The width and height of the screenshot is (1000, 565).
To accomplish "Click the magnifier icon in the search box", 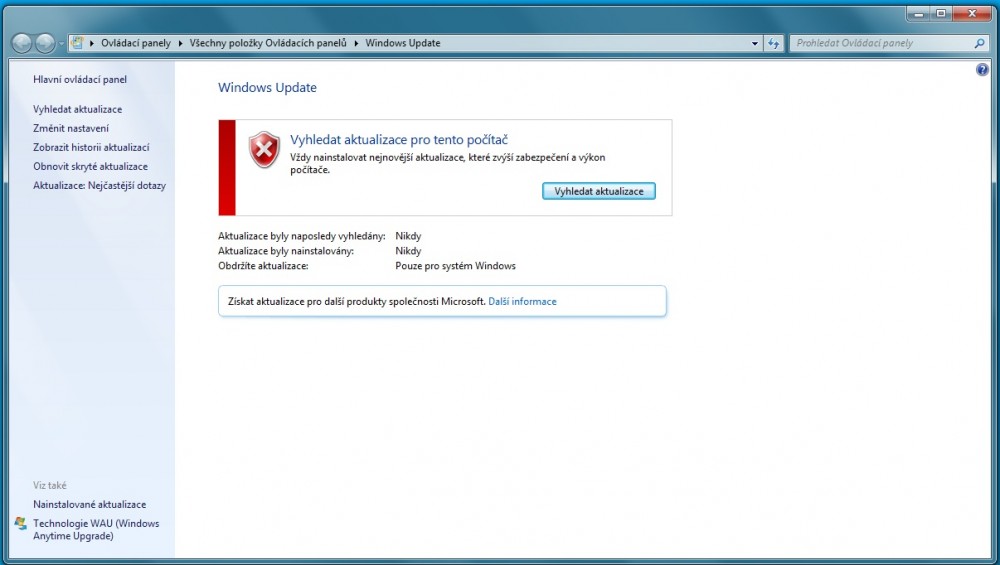I will pos(979,44).
